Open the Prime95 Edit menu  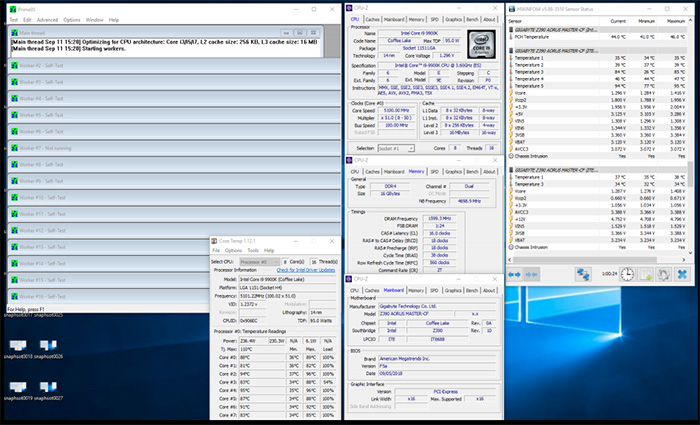(27, 20)
